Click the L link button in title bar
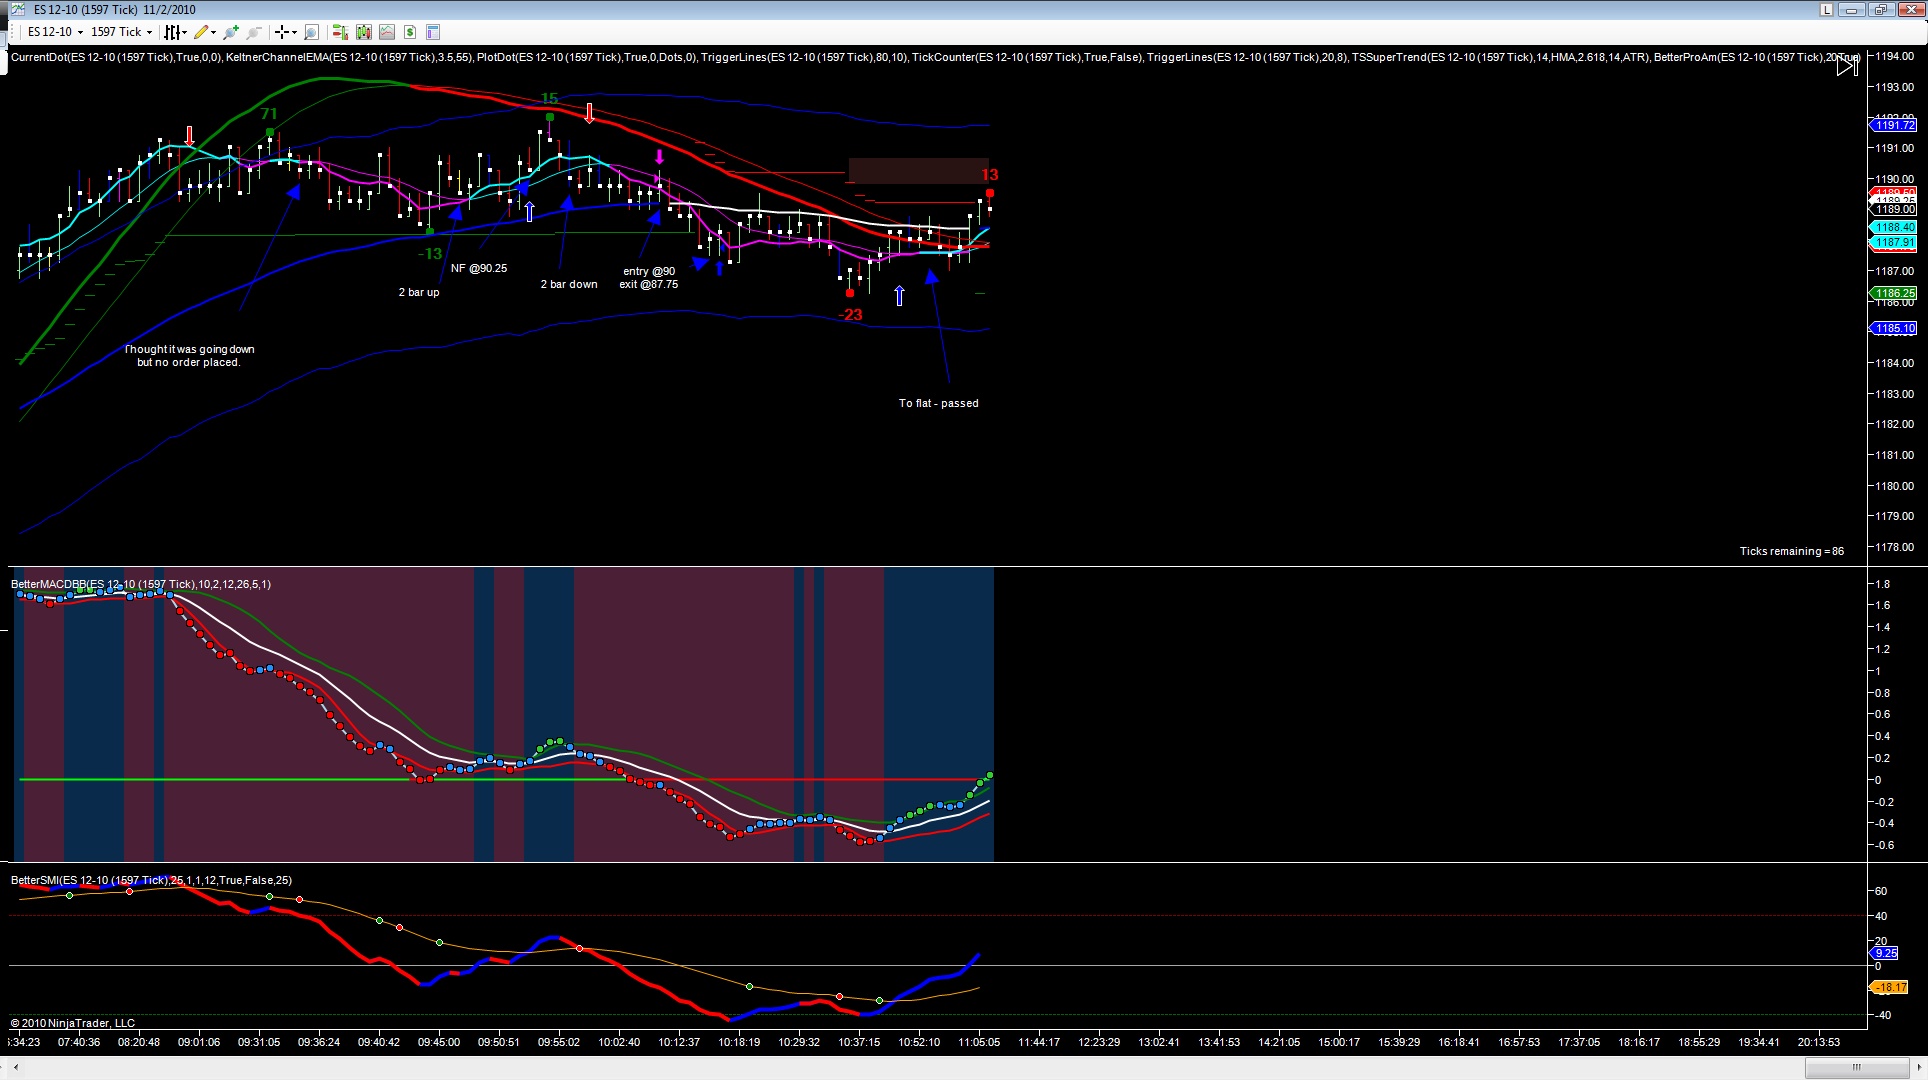 click(x=1825, y=10)
